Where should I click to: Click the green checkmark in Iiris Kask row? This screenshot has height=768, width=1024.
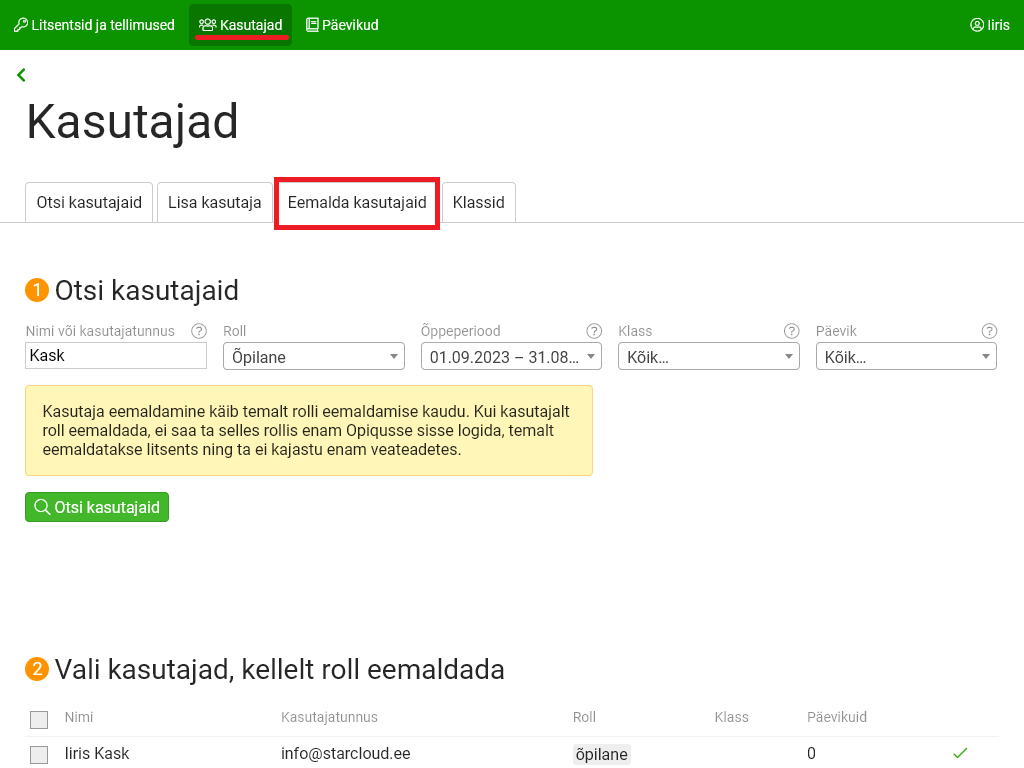pyautogui.click(x=960, y=753)
